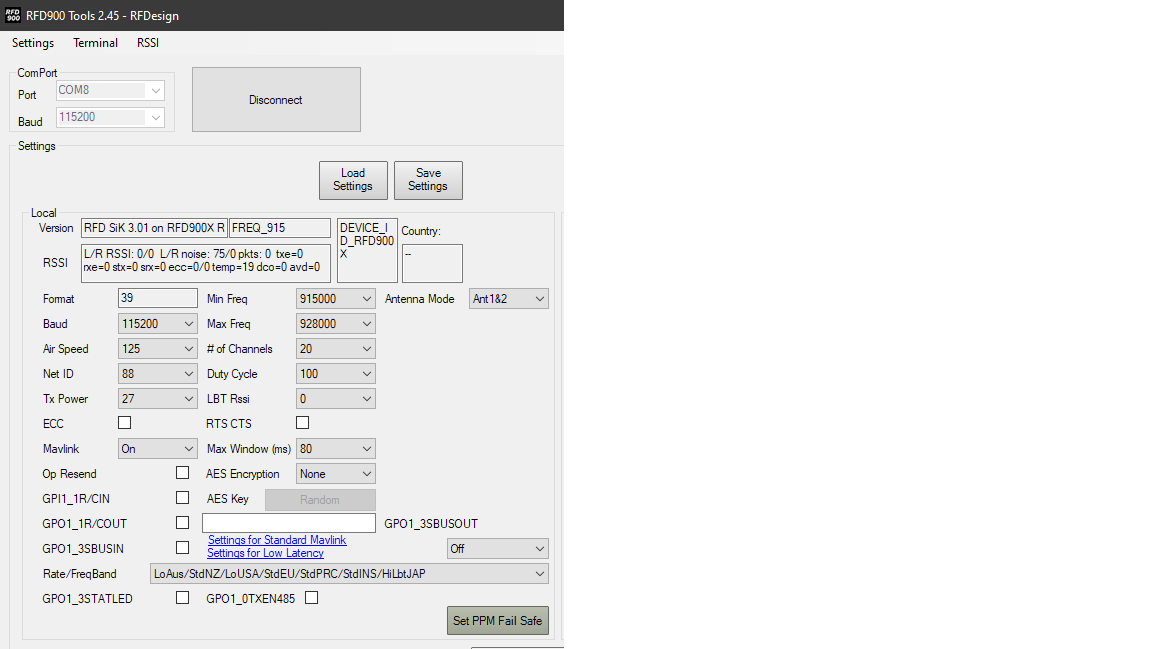Enable the GPO1_0TXEN485 checkbox

[312, 598]
